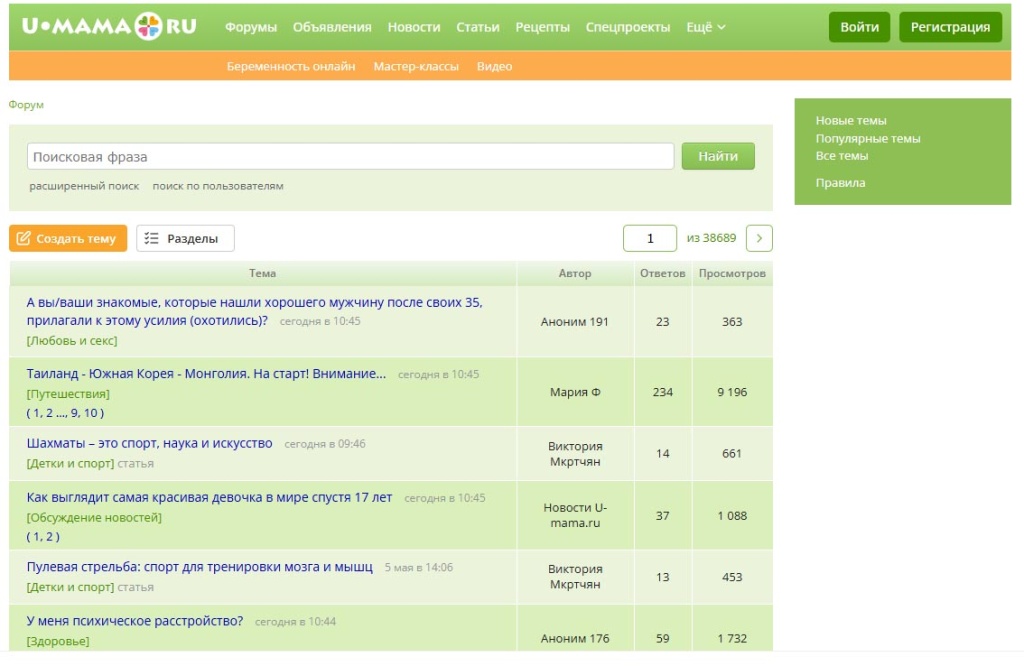
Task: Open the Форумы menu item
Action: pyautogui.click(x=251, y=27)
